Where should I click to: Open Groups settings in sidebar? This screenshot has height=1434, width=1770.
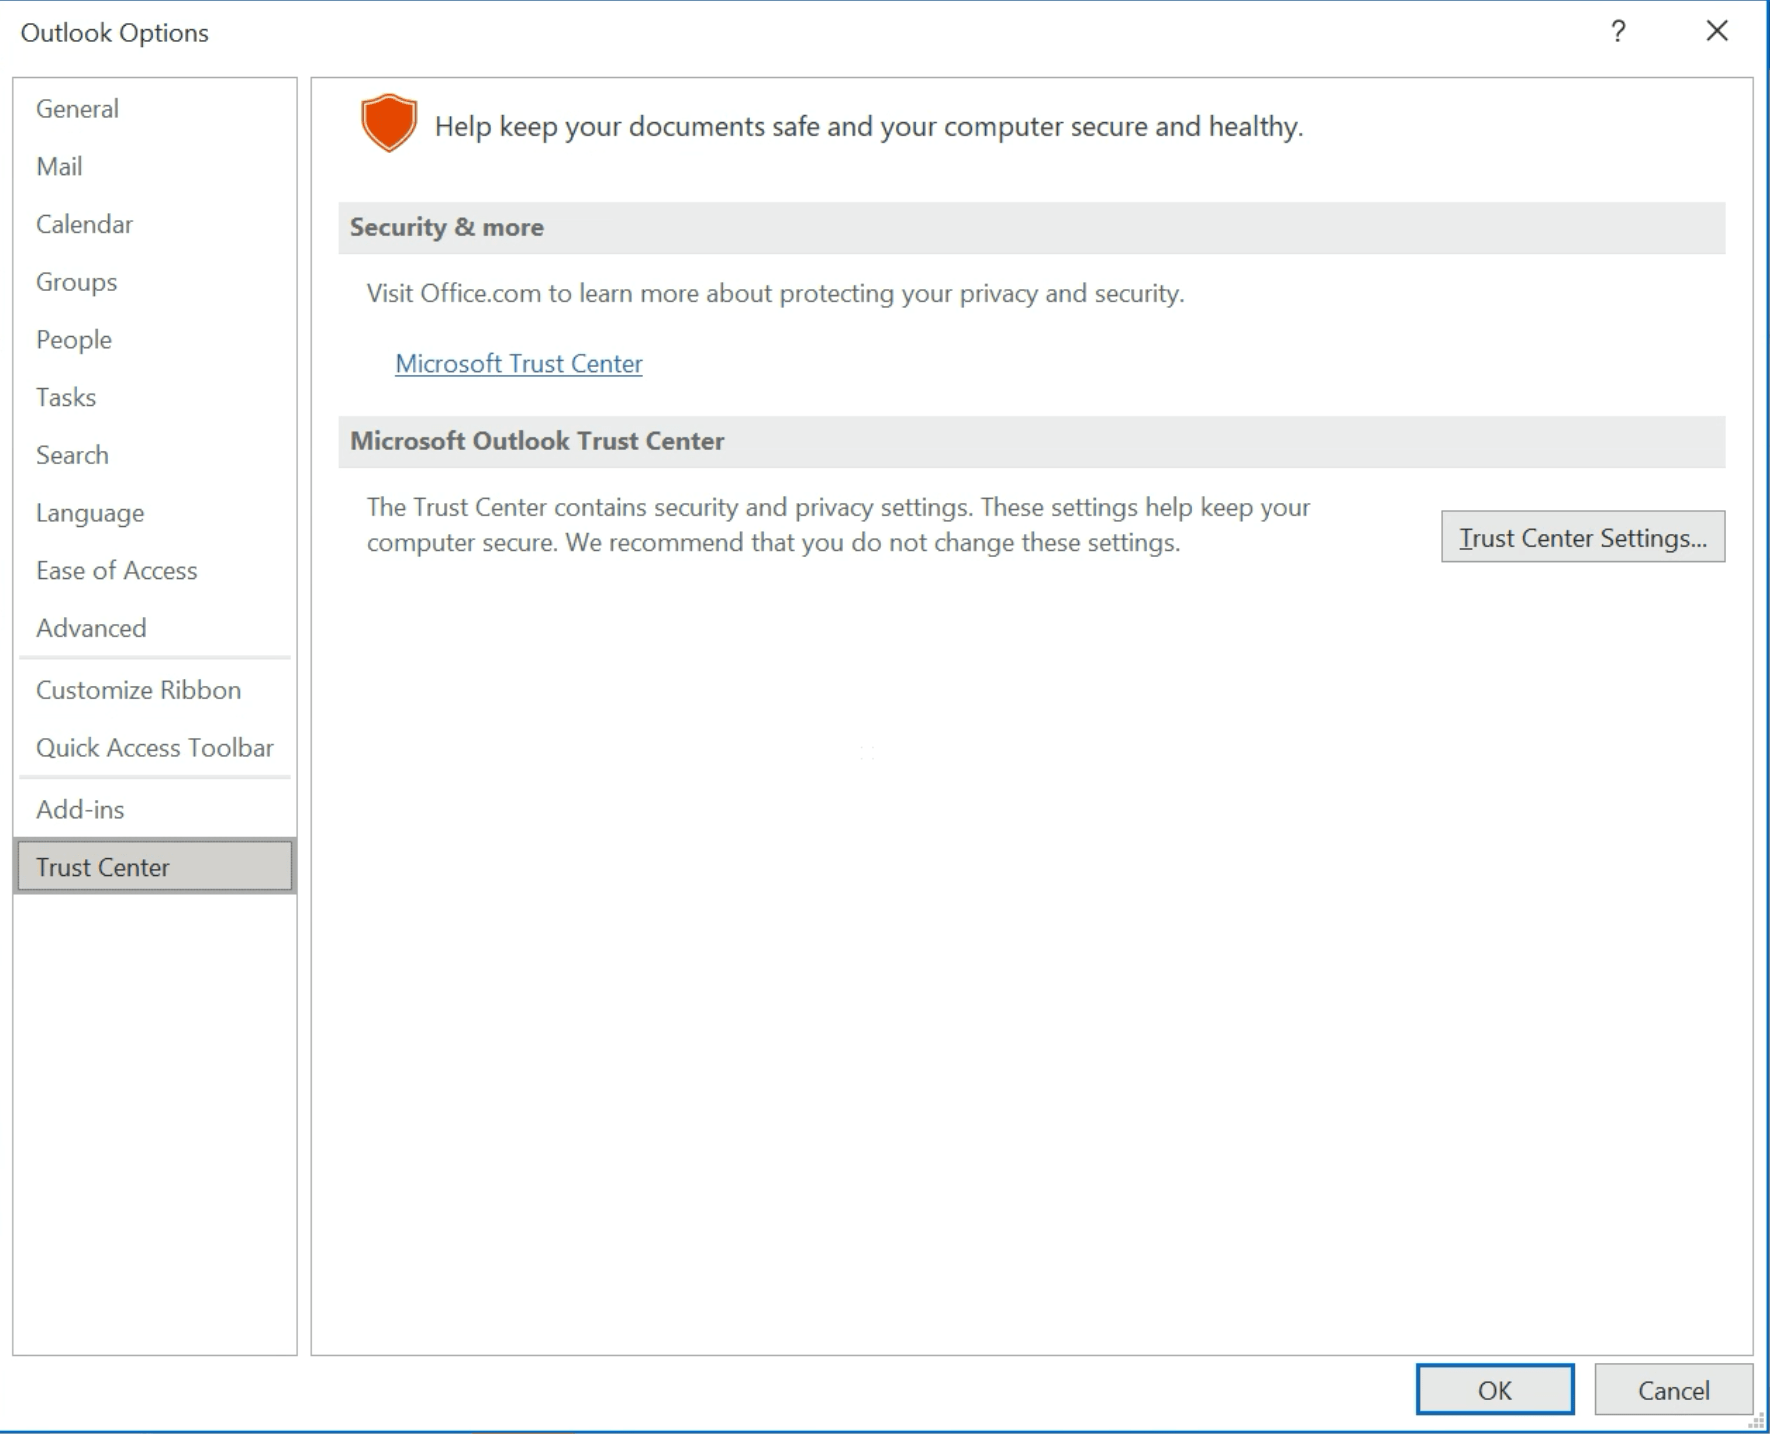point(155,282)
